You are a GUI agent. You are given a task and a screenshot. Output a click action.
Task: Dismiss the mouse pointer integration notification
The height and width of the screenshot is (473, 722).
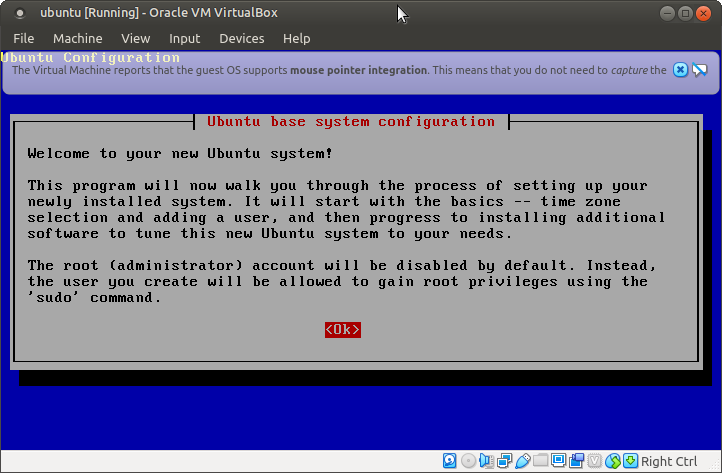680,70
